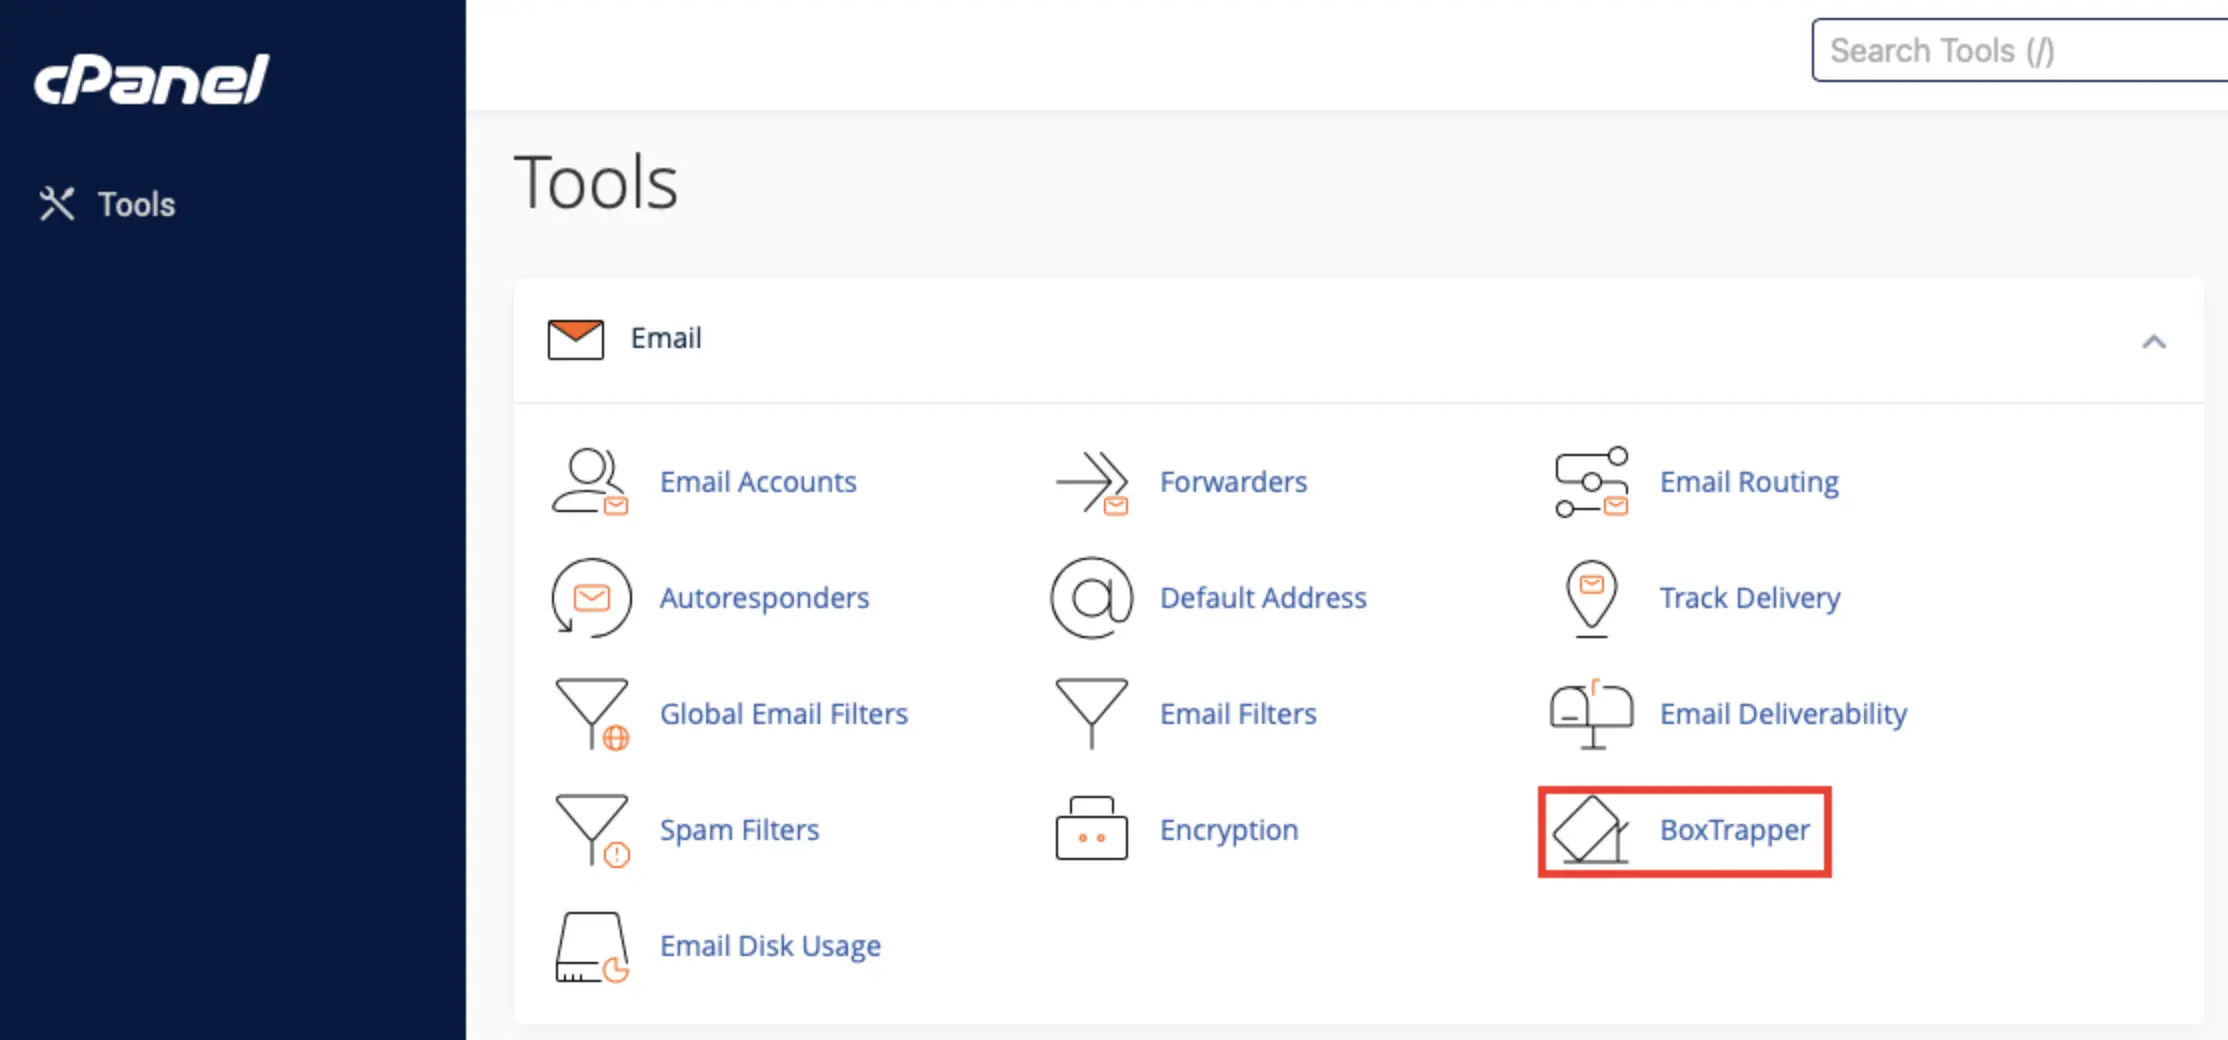Click the BoxTrapper trap icon

pos(1591,829)
